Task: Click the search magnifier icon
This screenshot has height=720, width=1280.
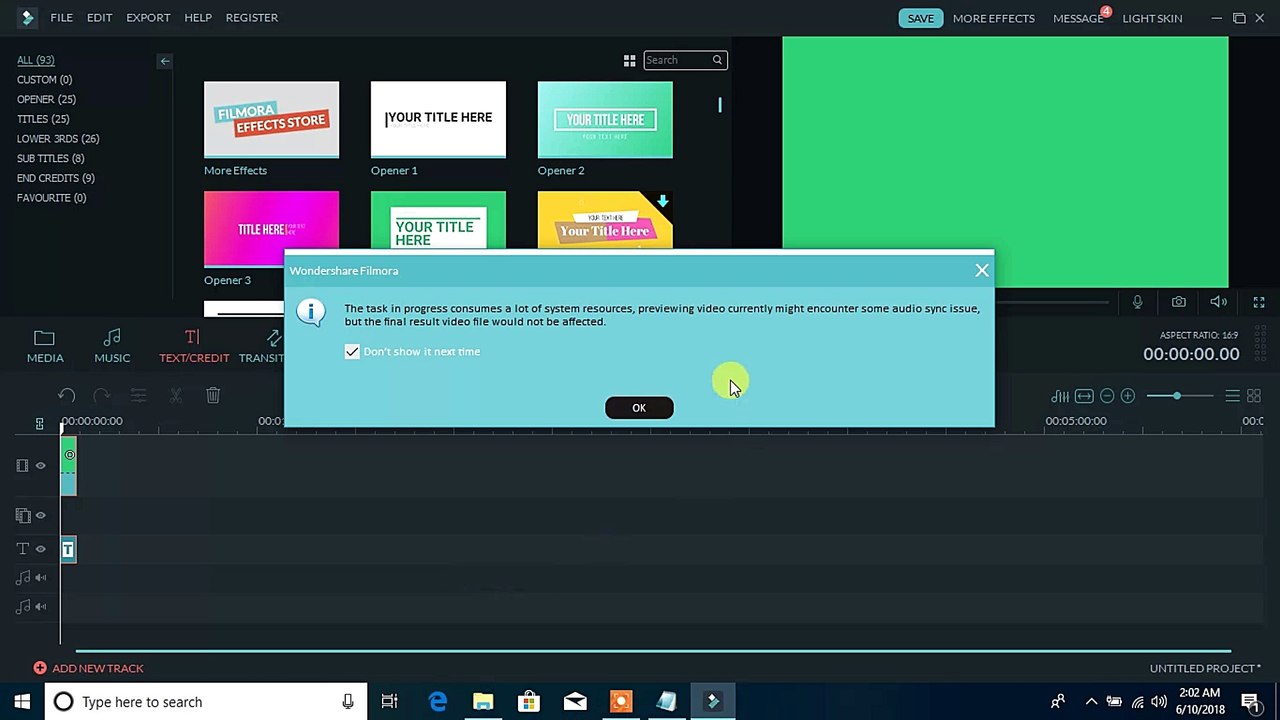Action: click(717, 60)
